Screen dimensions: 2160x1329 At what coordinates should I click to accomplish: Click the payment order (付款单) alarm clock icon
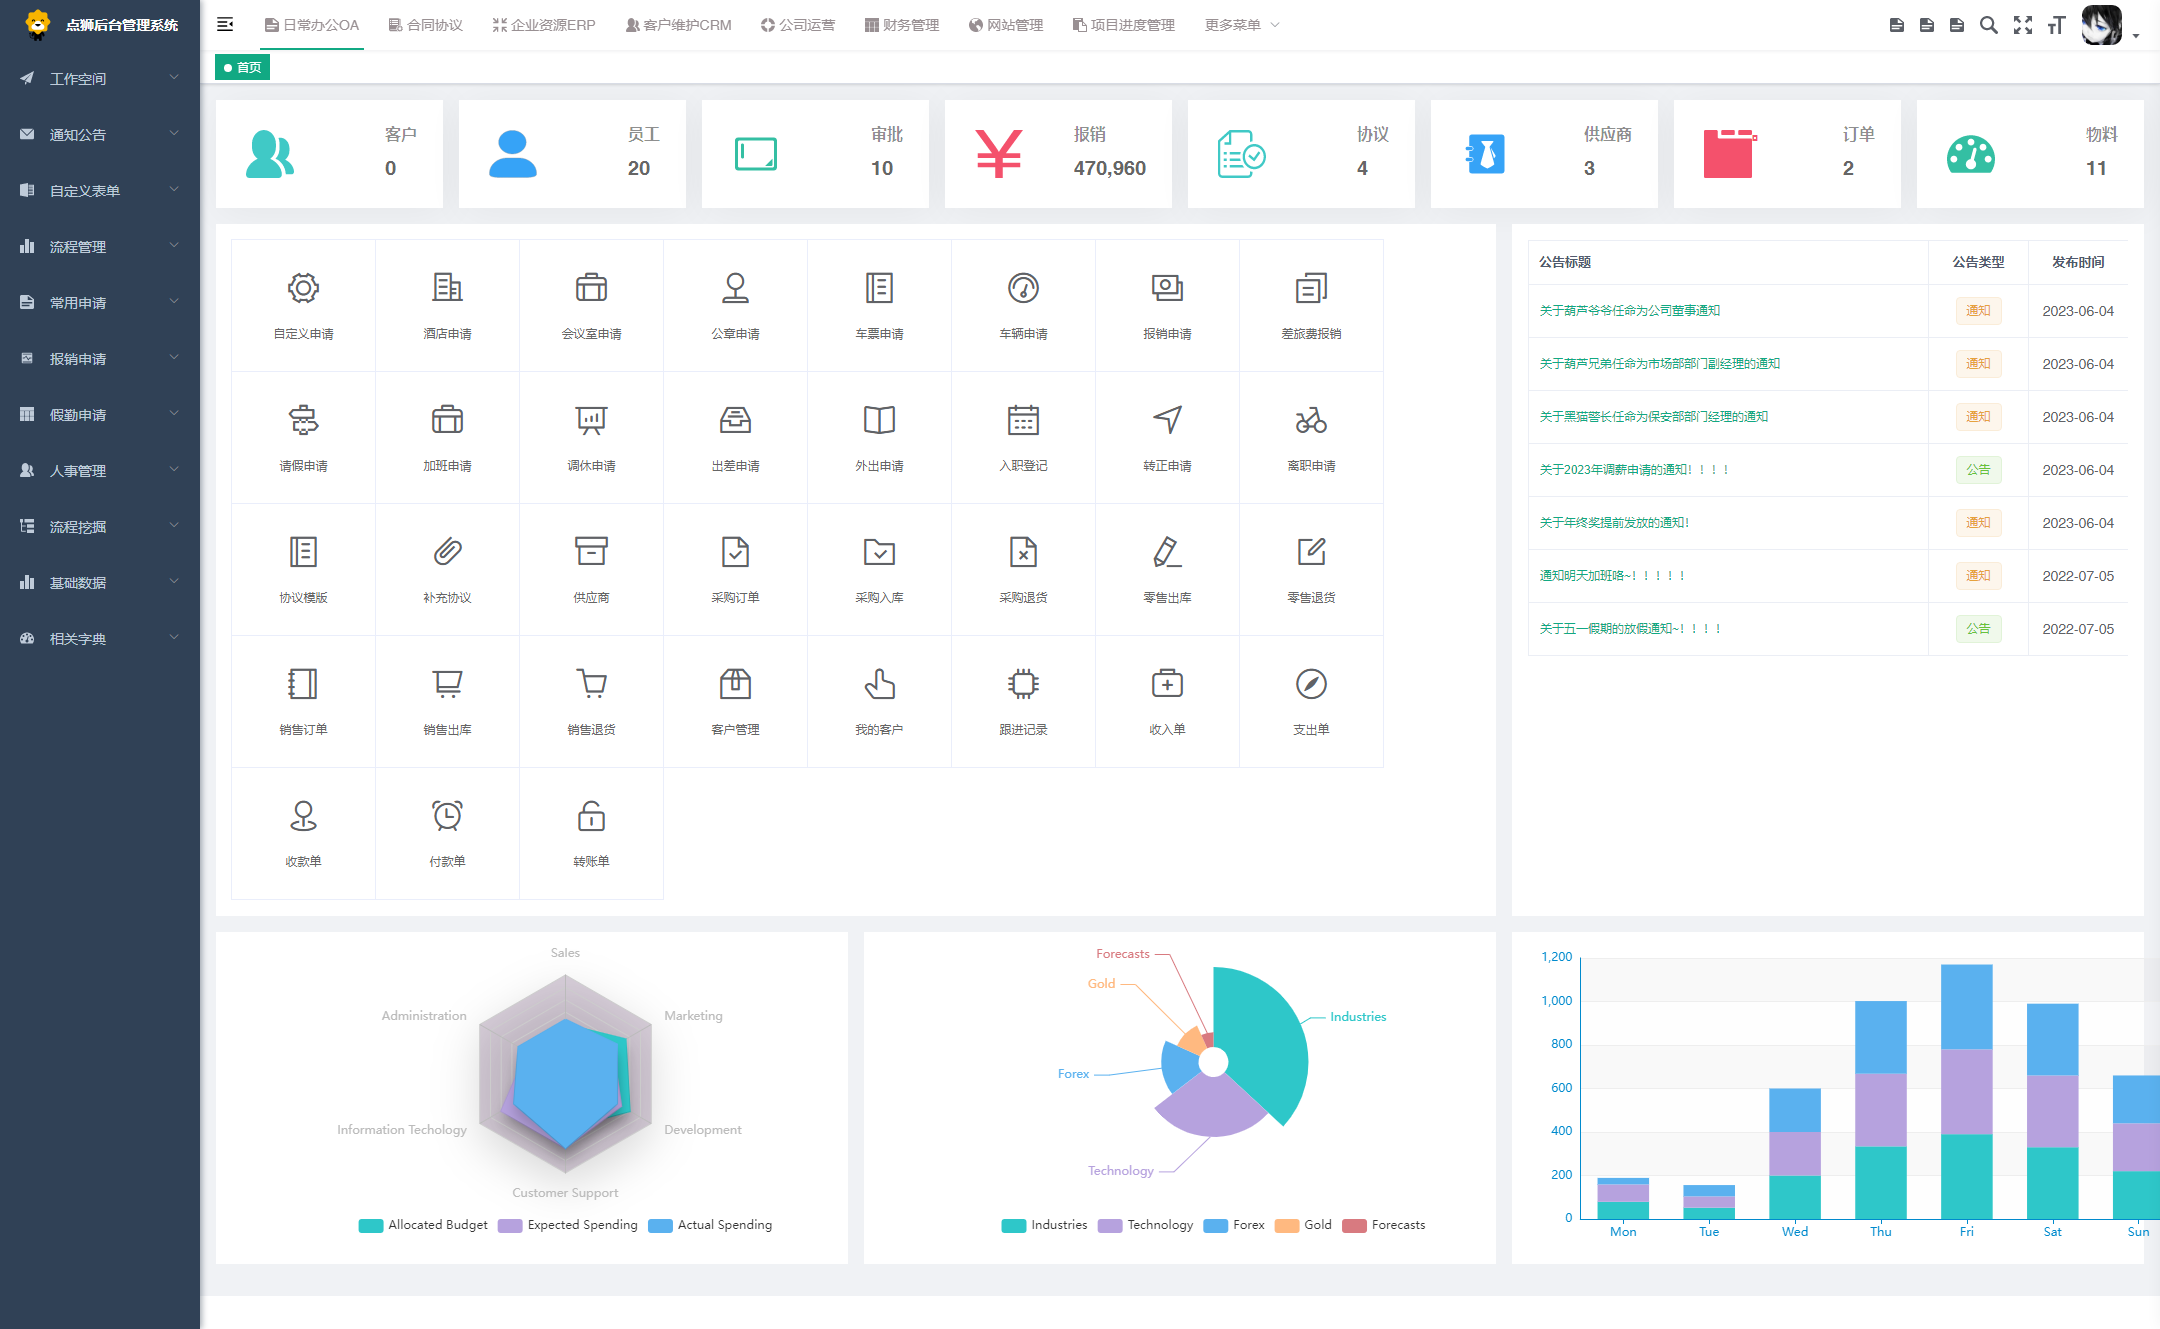pos(447,817)
